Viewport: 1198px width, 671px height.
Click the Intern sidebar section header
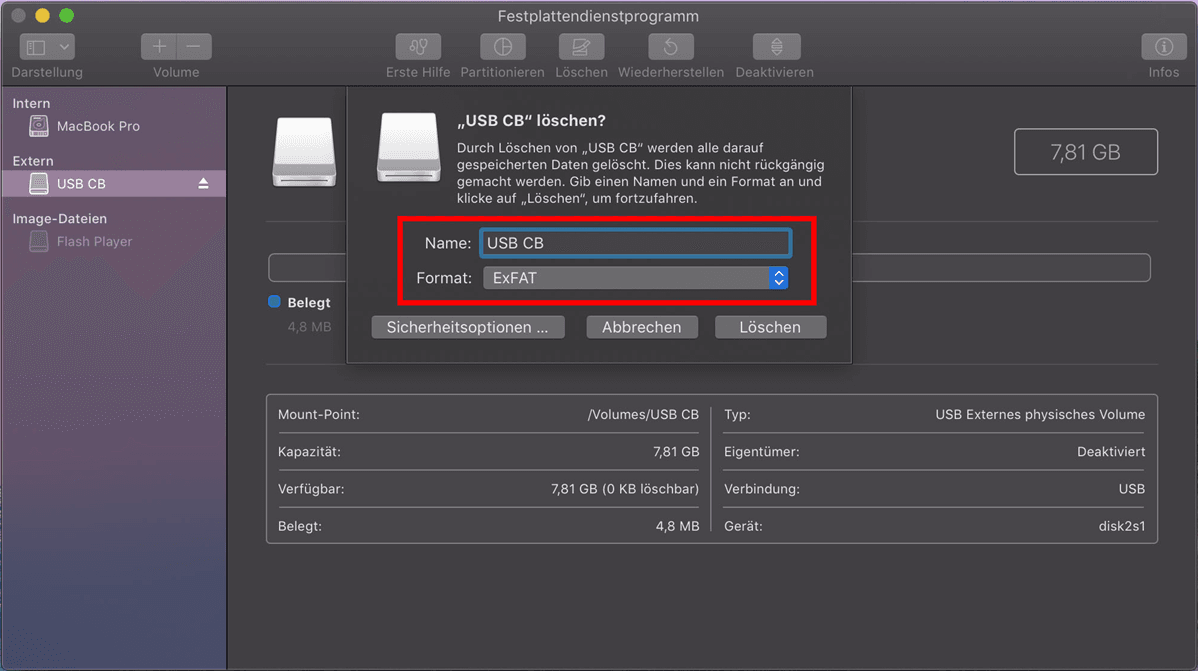pyautogui.click(x=31, y=103)
